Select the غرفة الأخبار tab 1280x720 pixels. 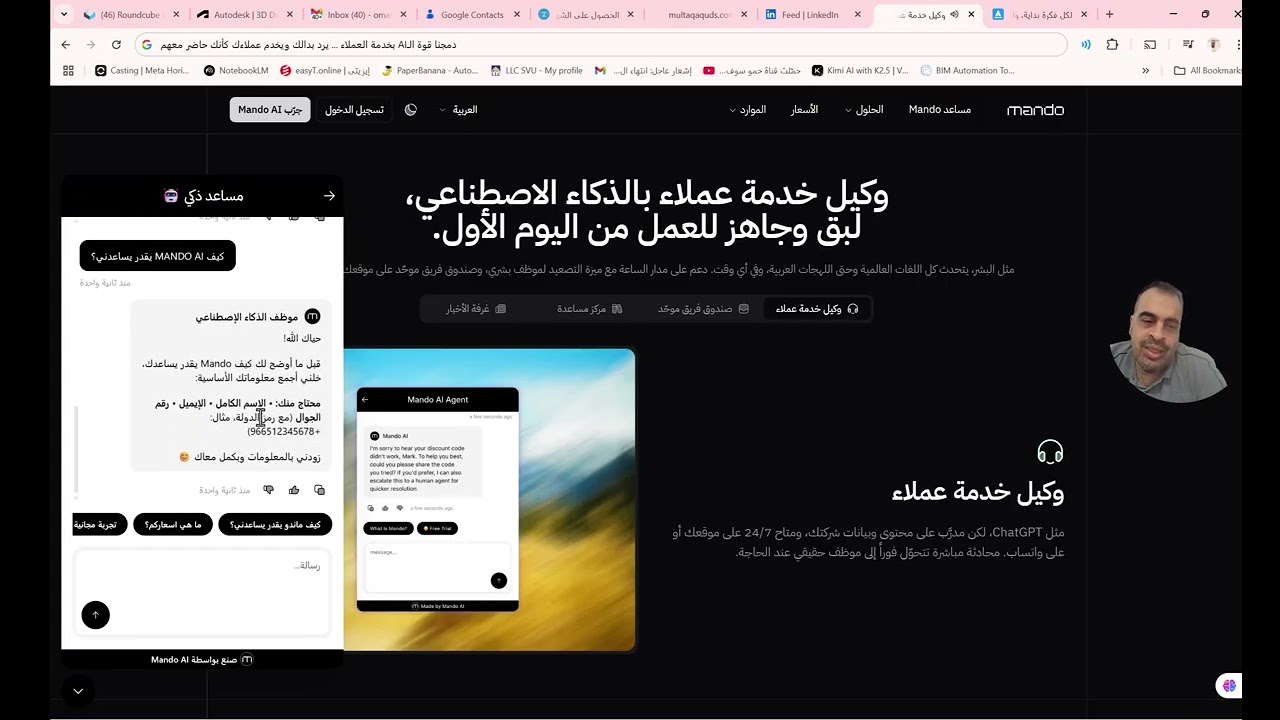pyautogui.click(x=476, y=309)
